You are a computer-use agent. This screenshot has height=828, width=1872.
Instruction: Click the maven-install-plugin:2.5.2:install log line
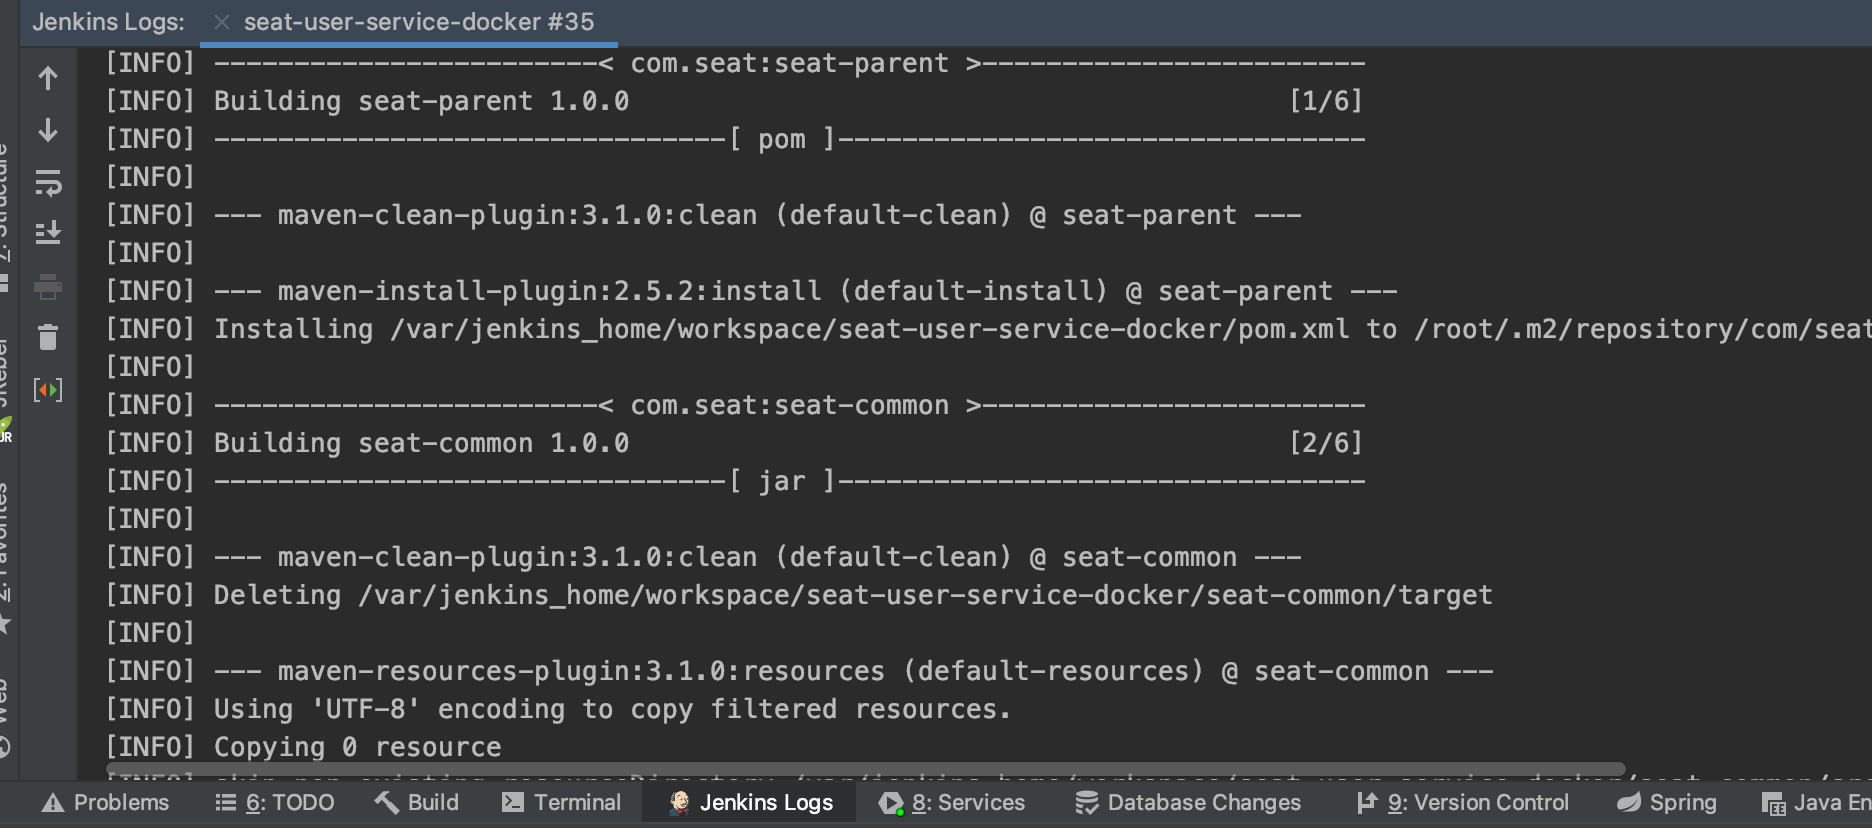(x=752, y=291)
